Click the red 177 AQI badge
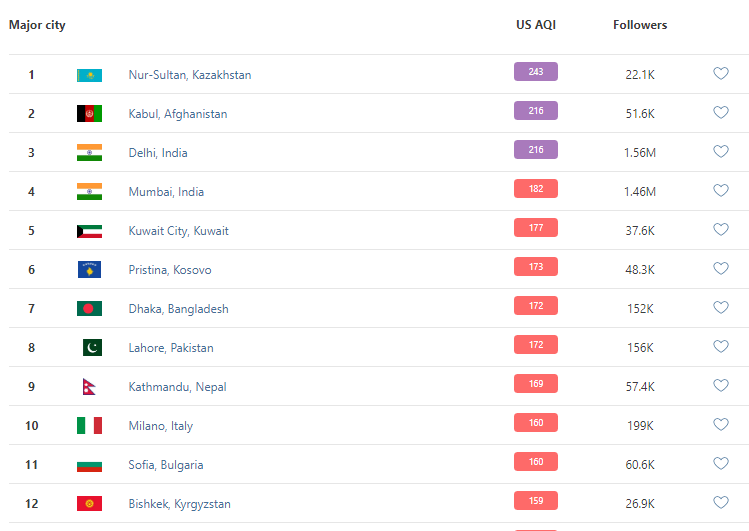 (x=536, y=228)
